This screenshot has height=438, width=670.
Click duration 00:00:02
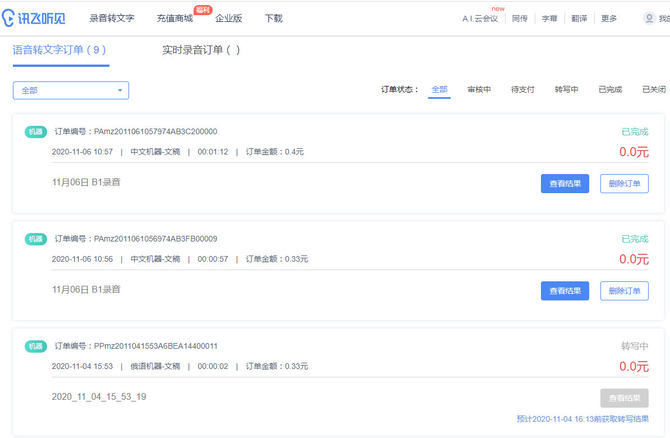(x=213, y=366)
